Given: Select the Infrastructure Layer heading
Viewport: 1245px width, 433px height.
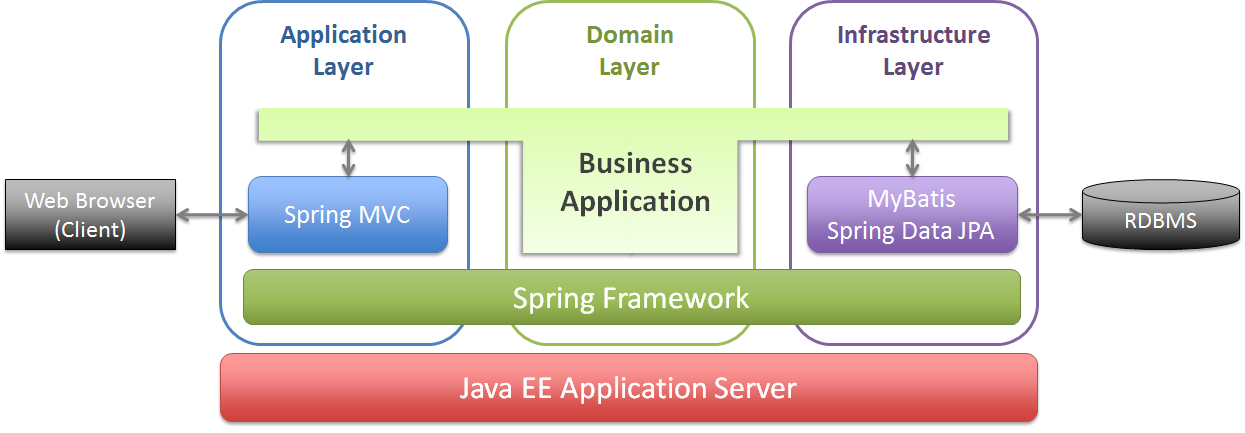Looking at the screenshot, I should point(913,51).
